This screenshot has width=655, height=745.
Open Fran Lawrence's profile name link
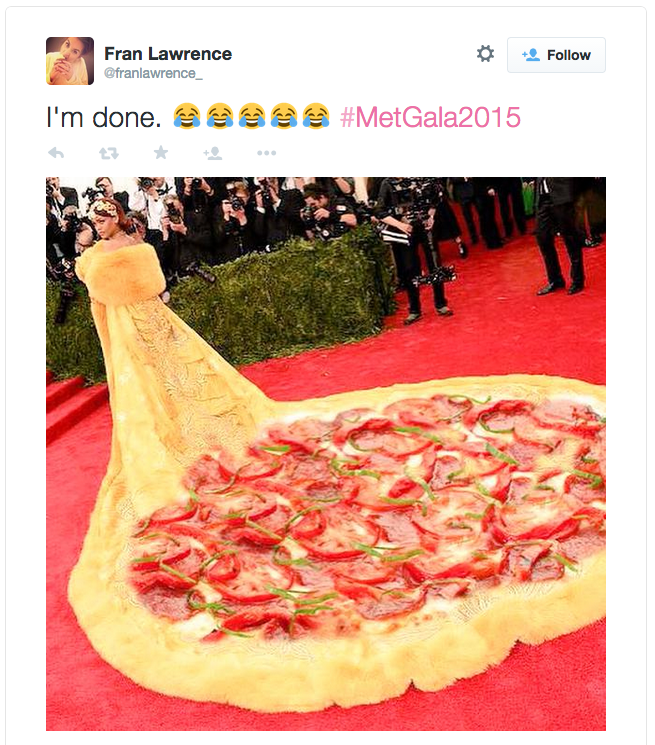pyautogui.click(x=168, y=54)
